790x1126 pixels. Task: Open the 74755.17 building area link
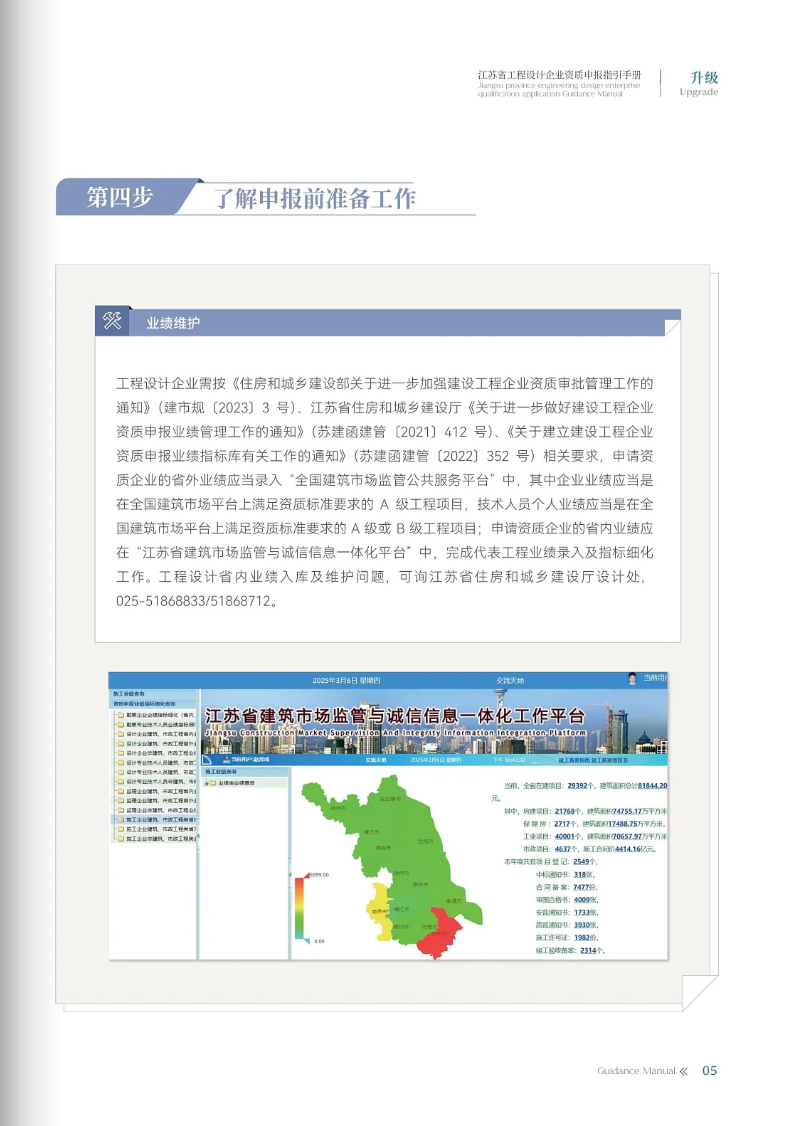(x=627, y=811)
